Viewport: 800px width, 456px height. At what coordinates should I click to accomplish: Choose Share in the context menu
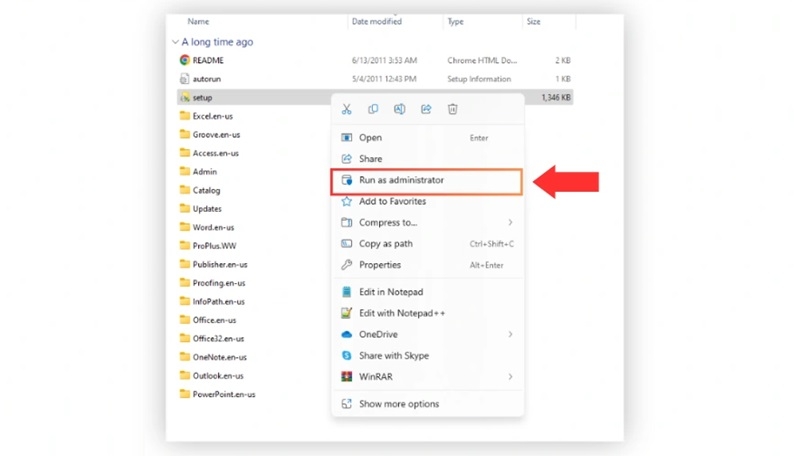pyautogui.click(x=427, y=159)
